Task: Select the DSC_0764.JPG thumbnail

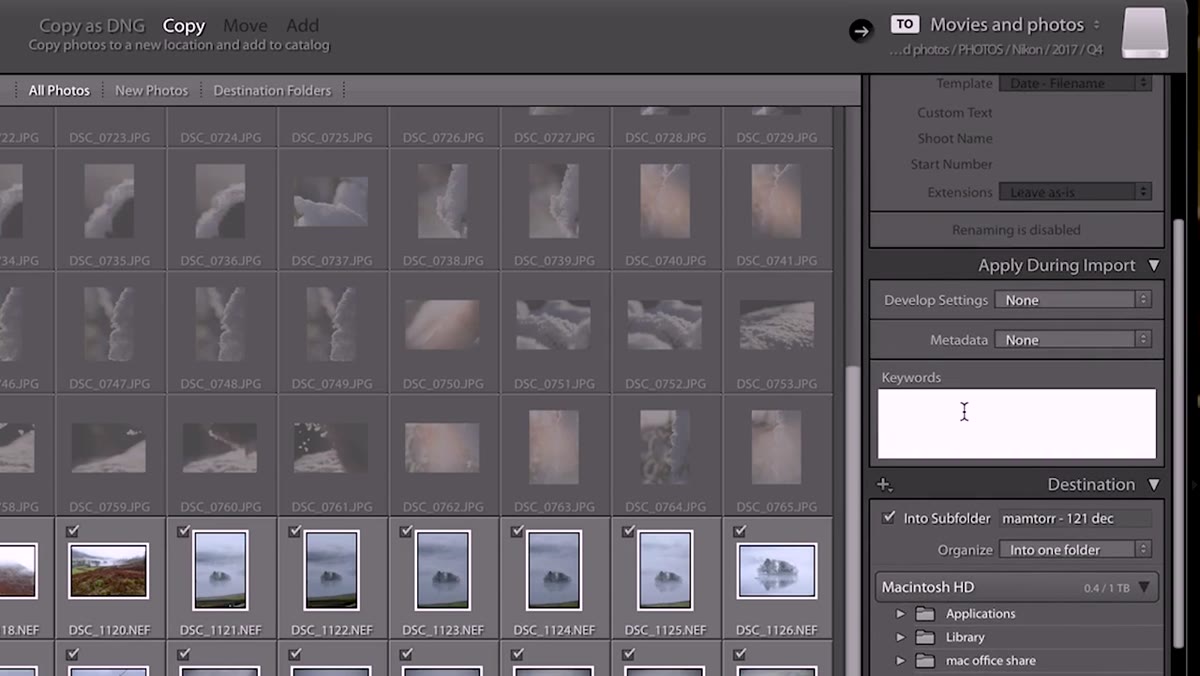Action: [665, 447]
